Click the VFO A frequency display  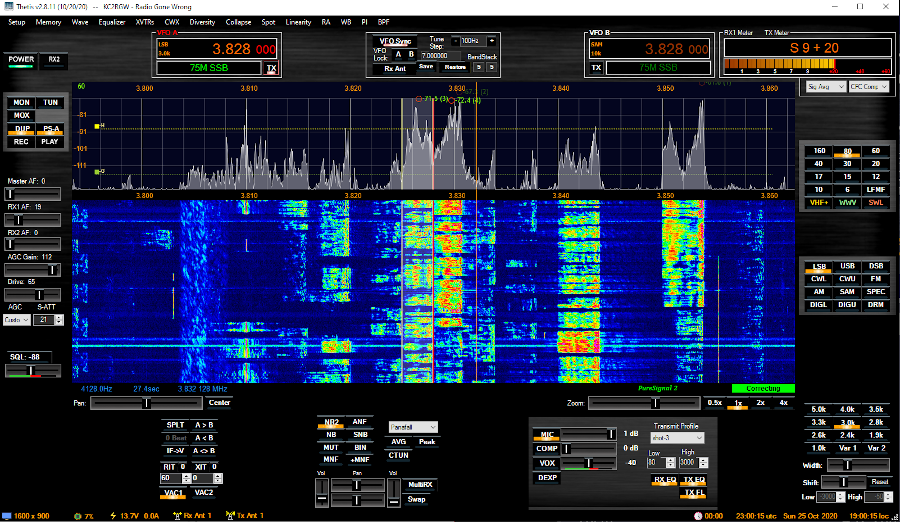[216, 49]
